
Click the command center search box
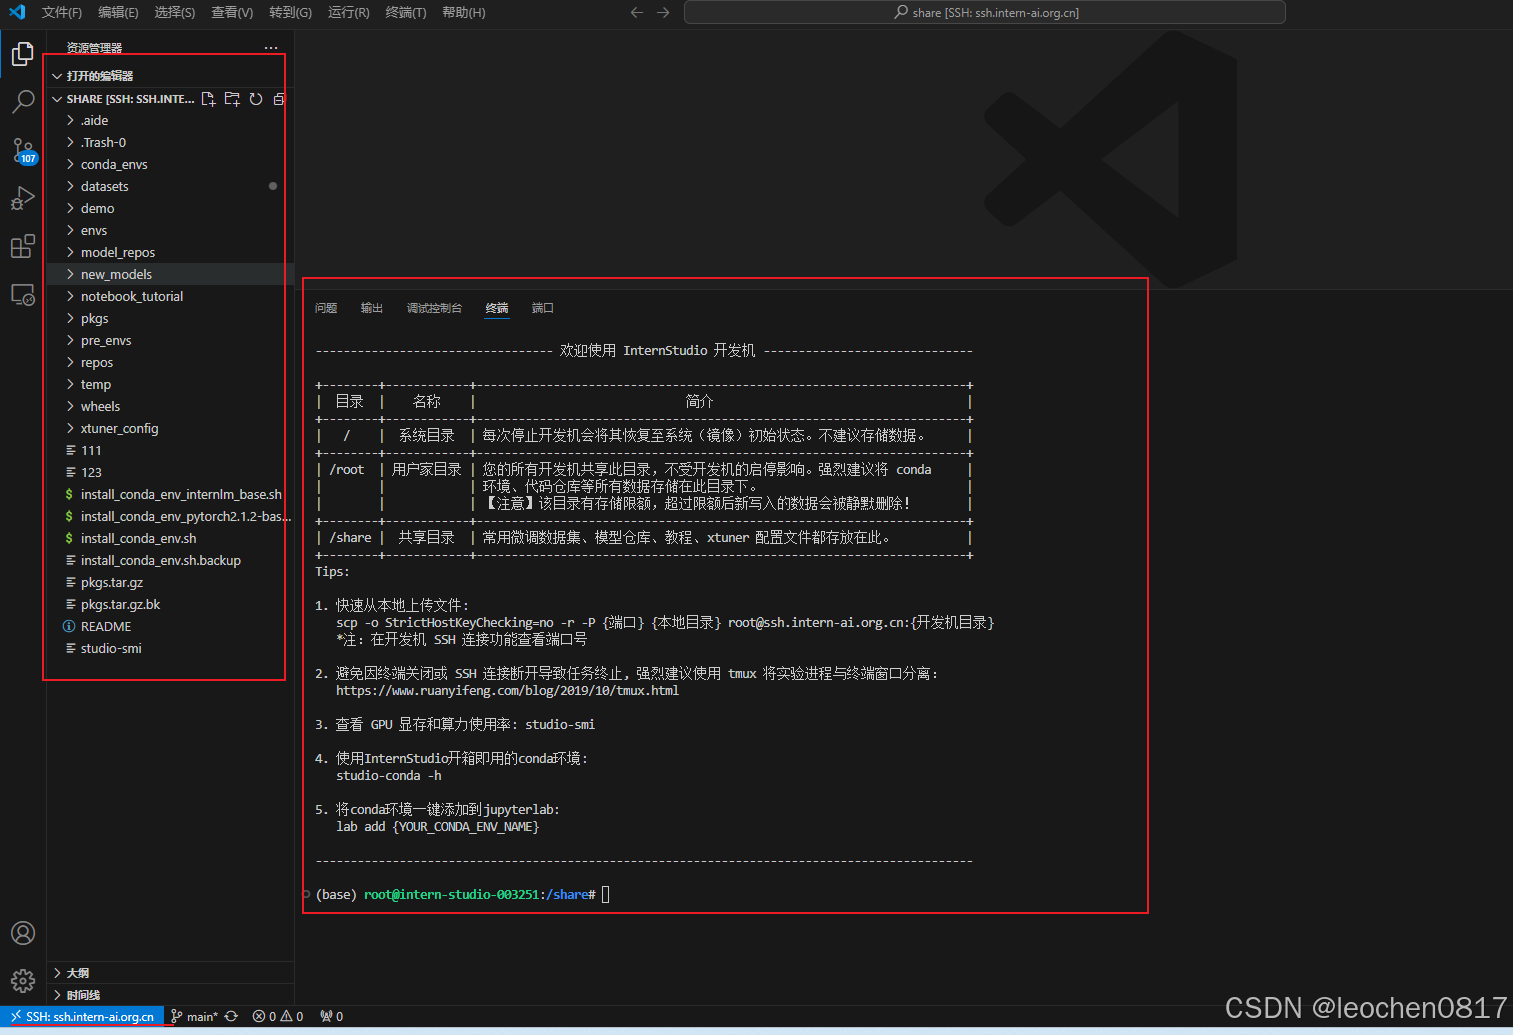tap(984, 12)
